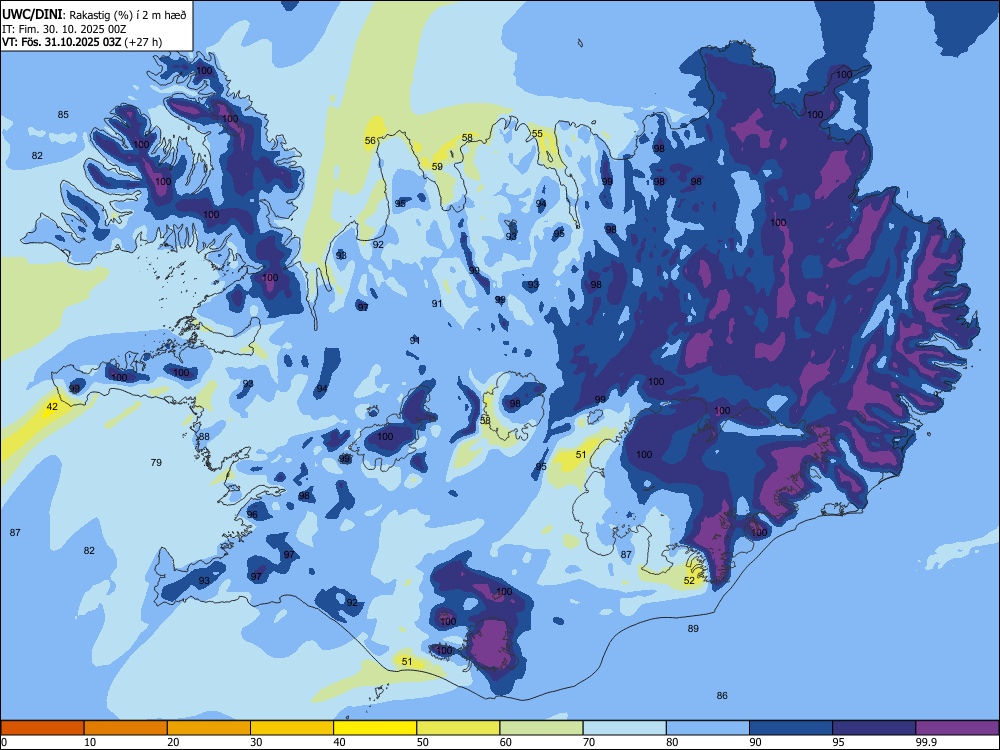Click the '88' humidity value on the map
The width and height of the screenshot is (1000, 750).
(204, 436)
